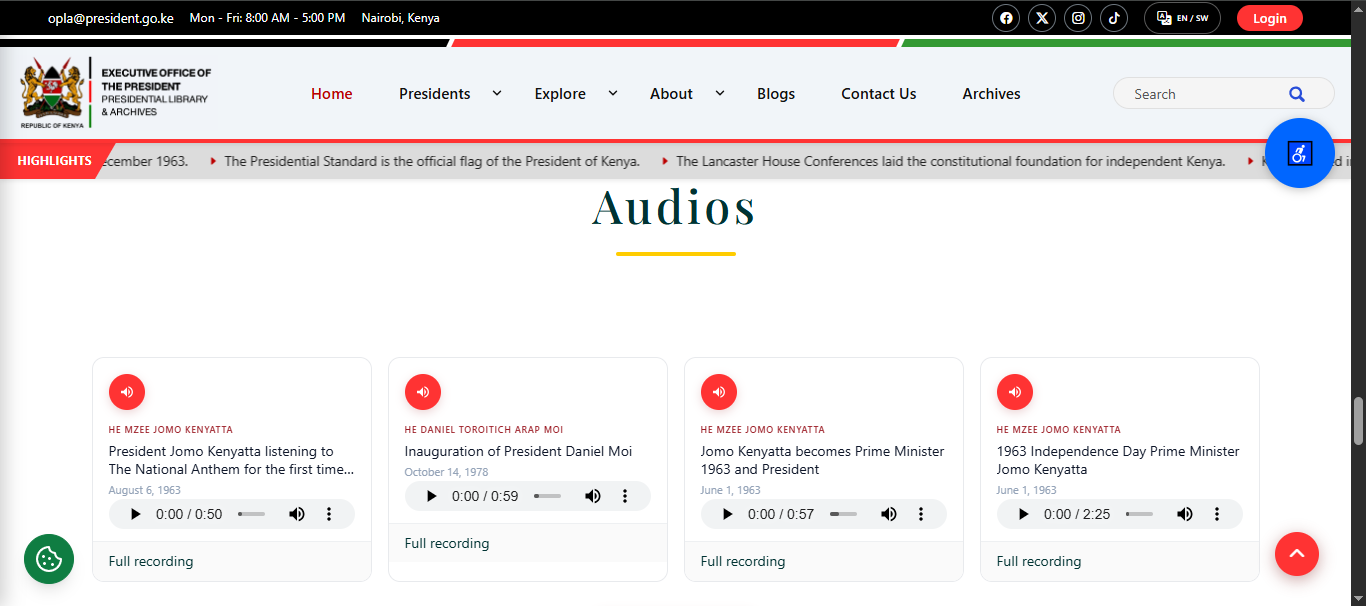Open President Jomo Kenyatta National Anthem title
1366x606 pixels.
231,460
